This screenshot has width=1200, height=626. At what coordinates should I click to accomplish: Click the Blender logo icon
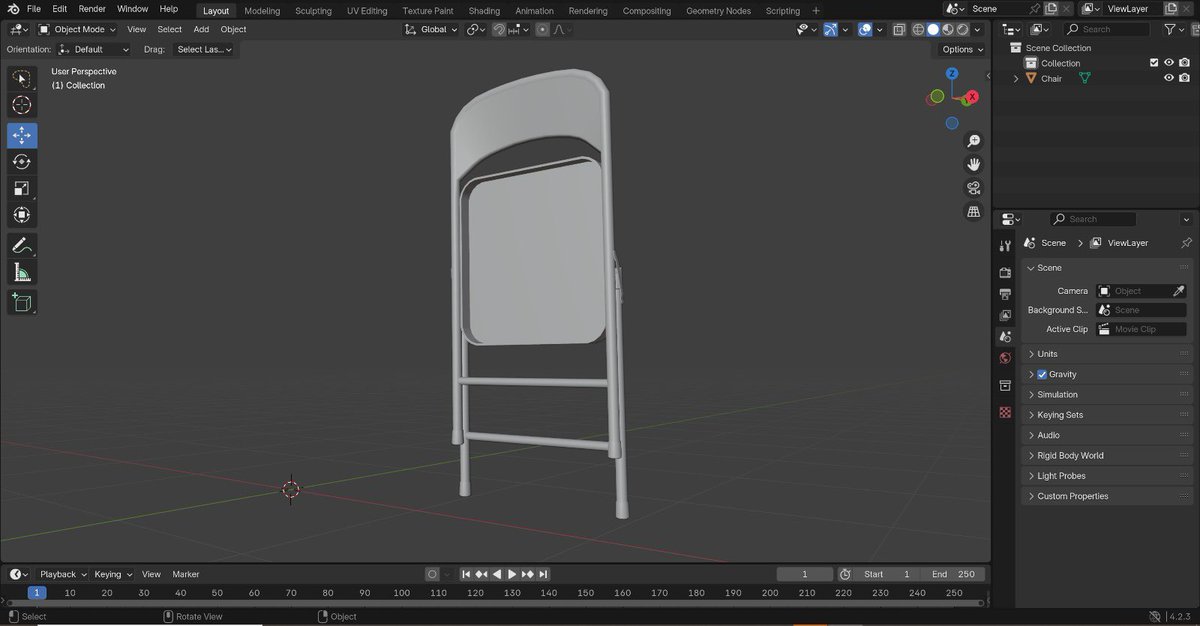13,9
